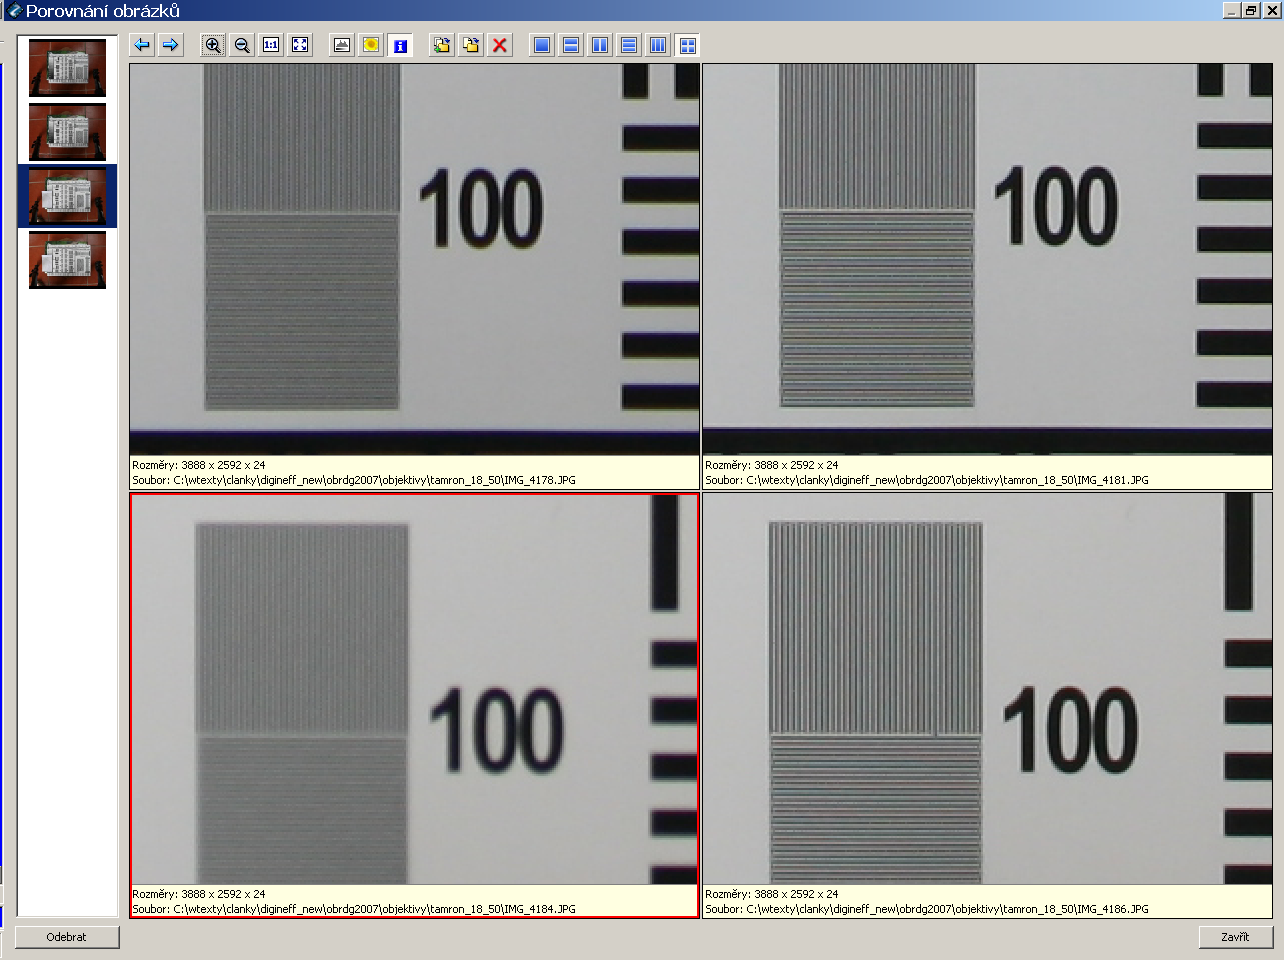Toggle the yellow flower highlight icon
The height and width of the screenshot is (960, 1284).
[x=371, y=45]
